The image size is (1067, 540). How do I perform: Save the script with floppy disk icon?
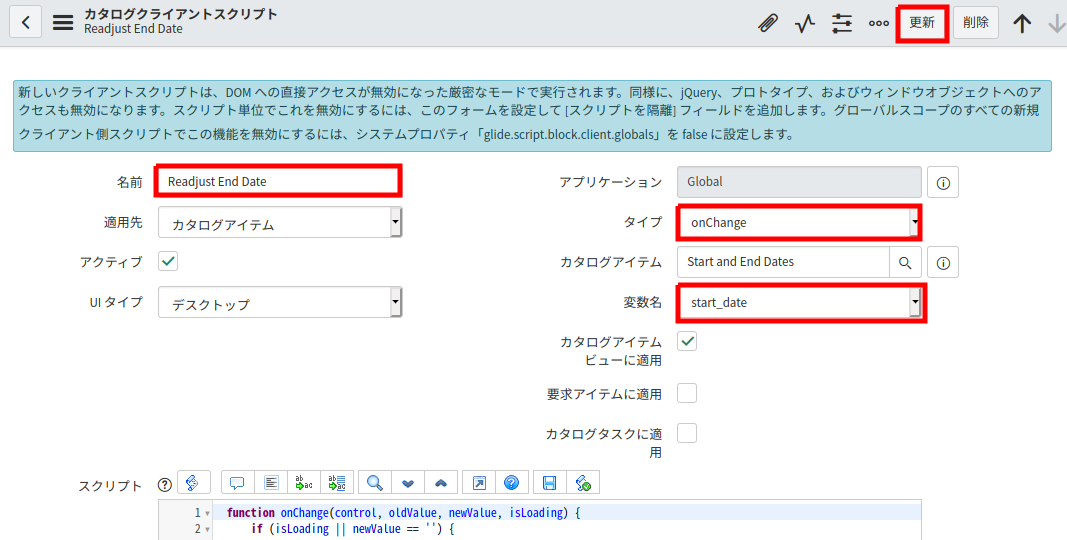pos(550,482)
